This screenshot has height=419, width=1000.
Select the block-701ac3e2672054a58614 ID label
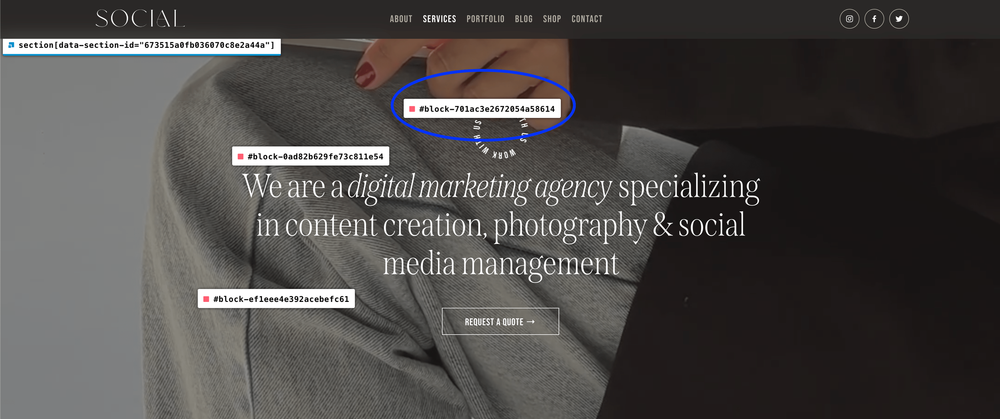[x=482, y=109]
